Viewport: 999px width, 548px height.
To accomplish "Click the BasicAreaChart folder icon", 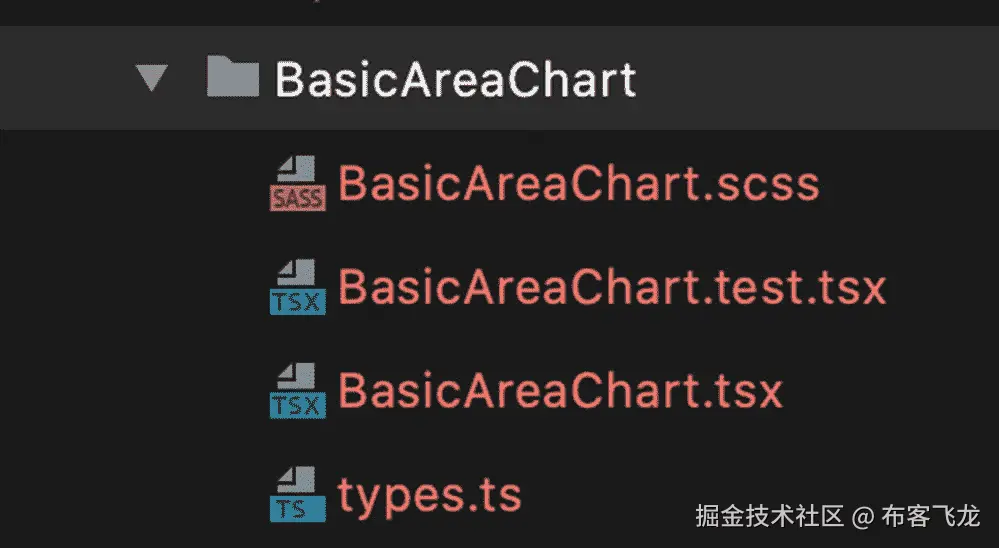I will coord(231,77).
